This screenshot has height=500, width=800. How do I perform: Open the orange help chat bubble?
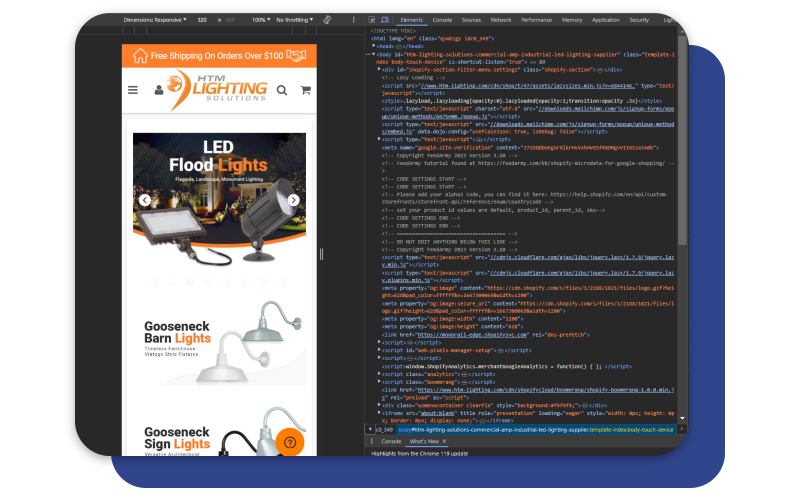[290, 442]
